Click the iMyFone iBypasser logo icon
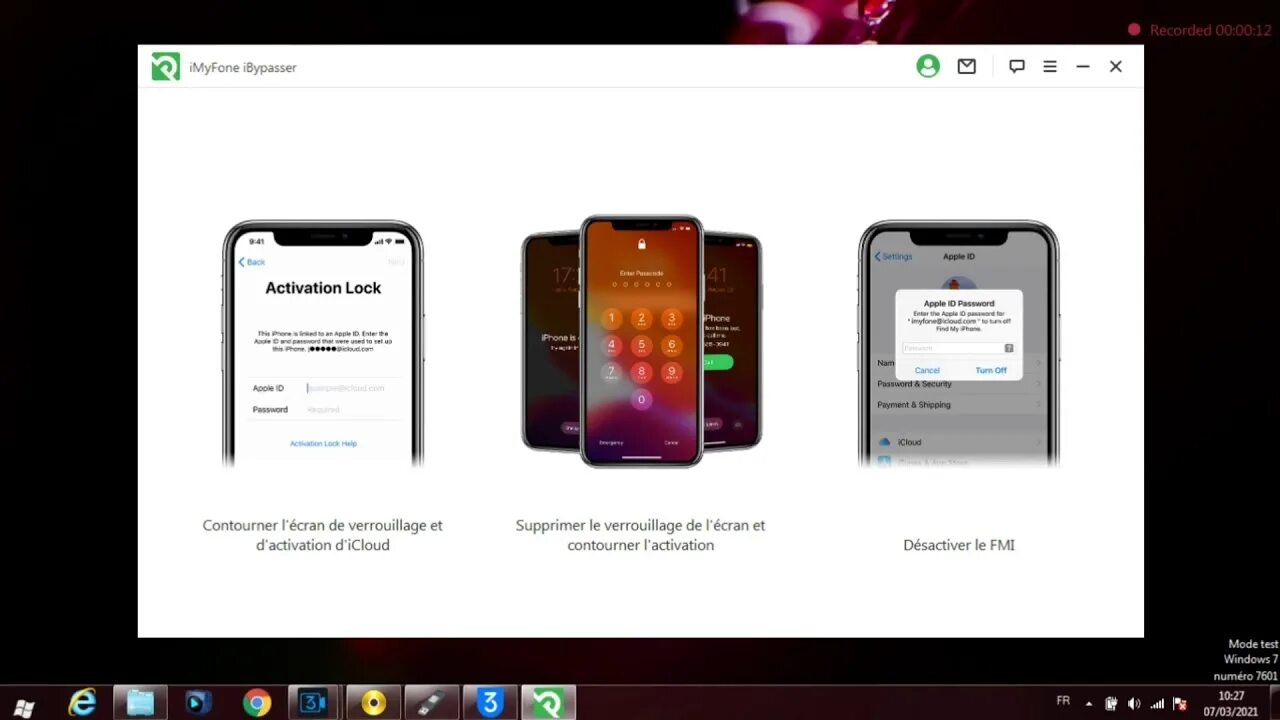Image resolution: width=1280 pixels, height=720 pixels. 165,67
